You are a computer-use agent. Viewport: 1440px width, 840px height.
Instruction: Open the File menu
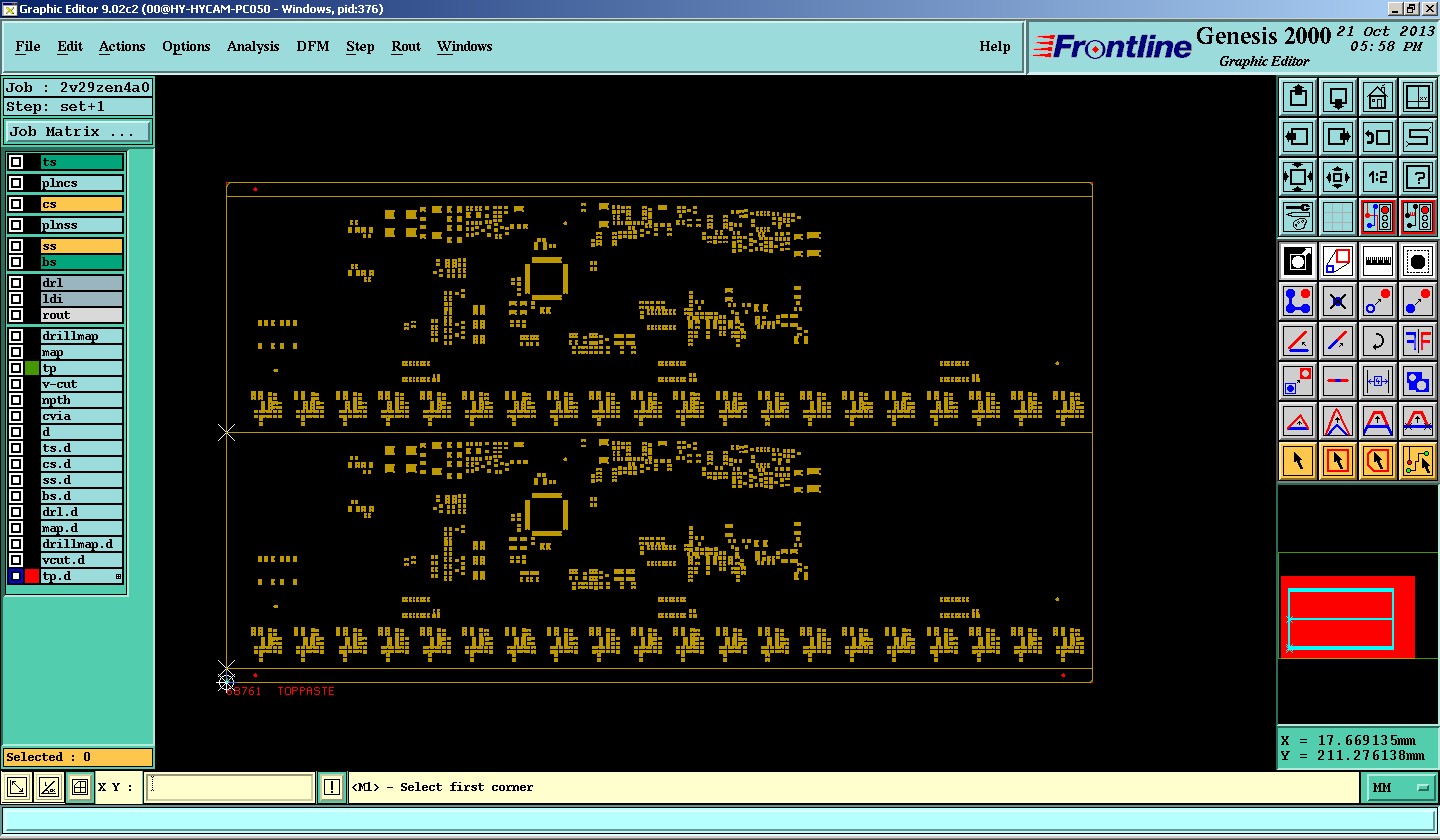28,46
